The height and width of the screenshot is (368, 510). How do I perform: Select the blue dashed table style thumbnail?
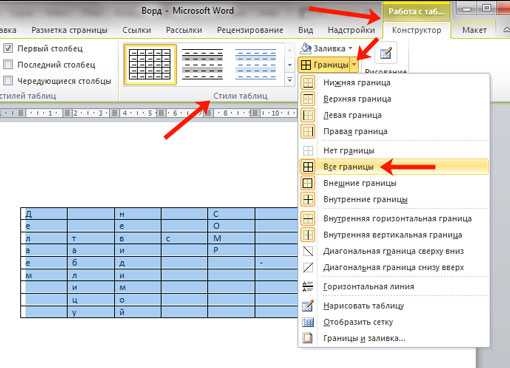click(256, 64)
